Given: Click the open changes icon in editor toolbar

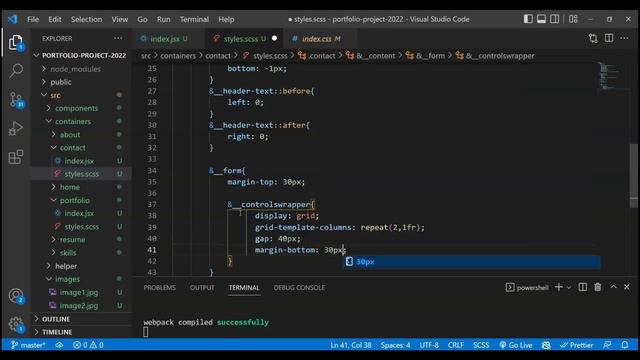Looking at the screenshot, I should pyautogui.click(x=593, y=38).
